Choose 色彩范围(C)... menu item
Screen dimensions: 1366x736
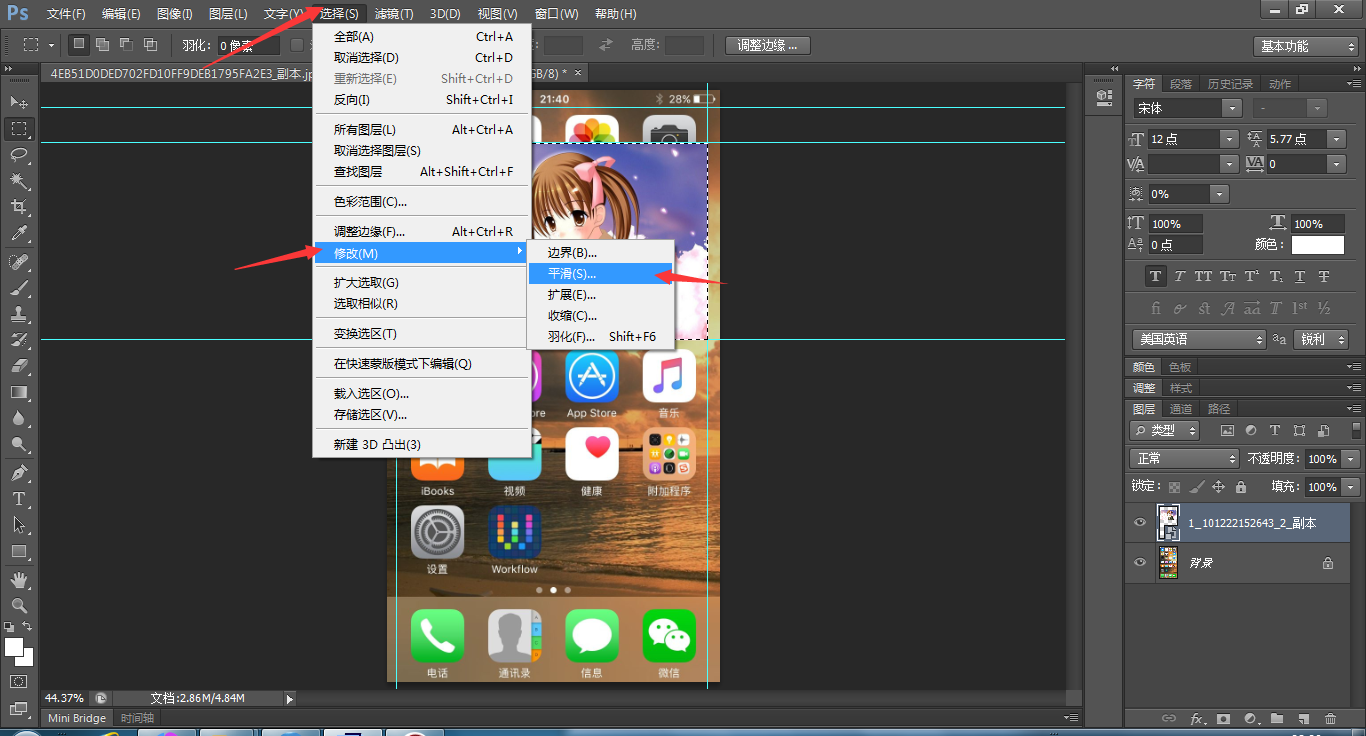tap(420, 201)
